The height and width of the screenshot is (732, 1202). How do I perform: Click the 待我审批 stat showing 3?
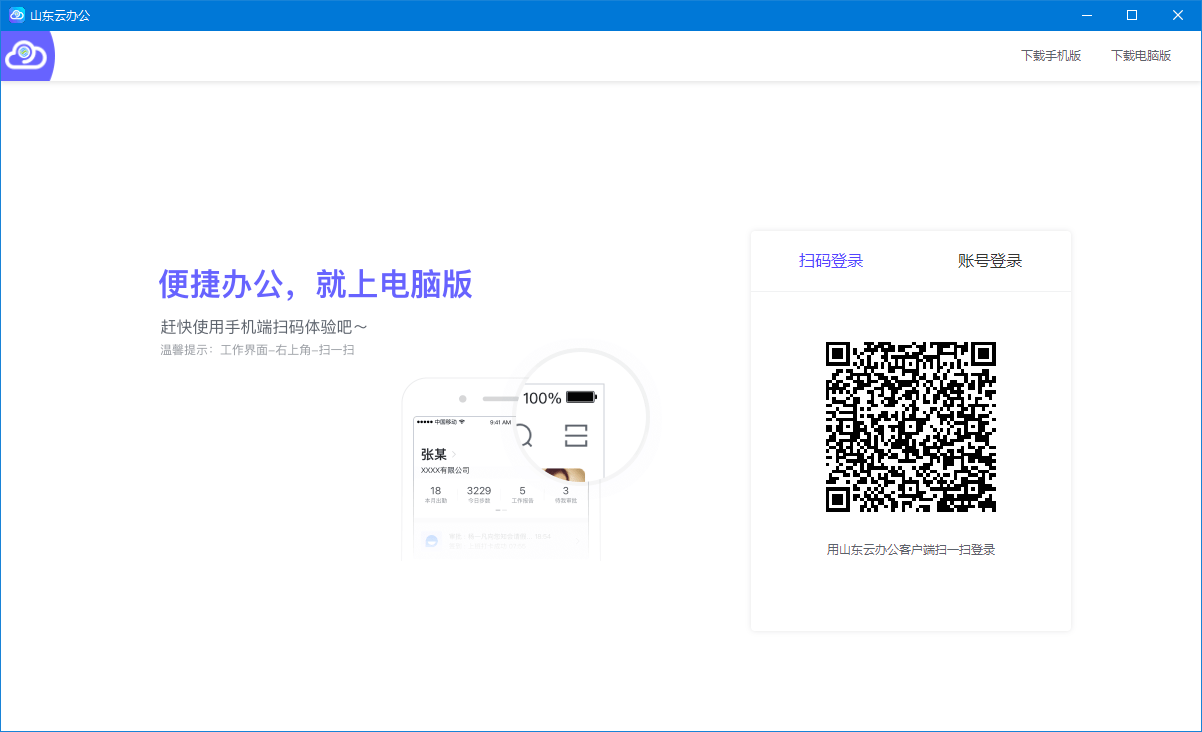tap(565, 494)
